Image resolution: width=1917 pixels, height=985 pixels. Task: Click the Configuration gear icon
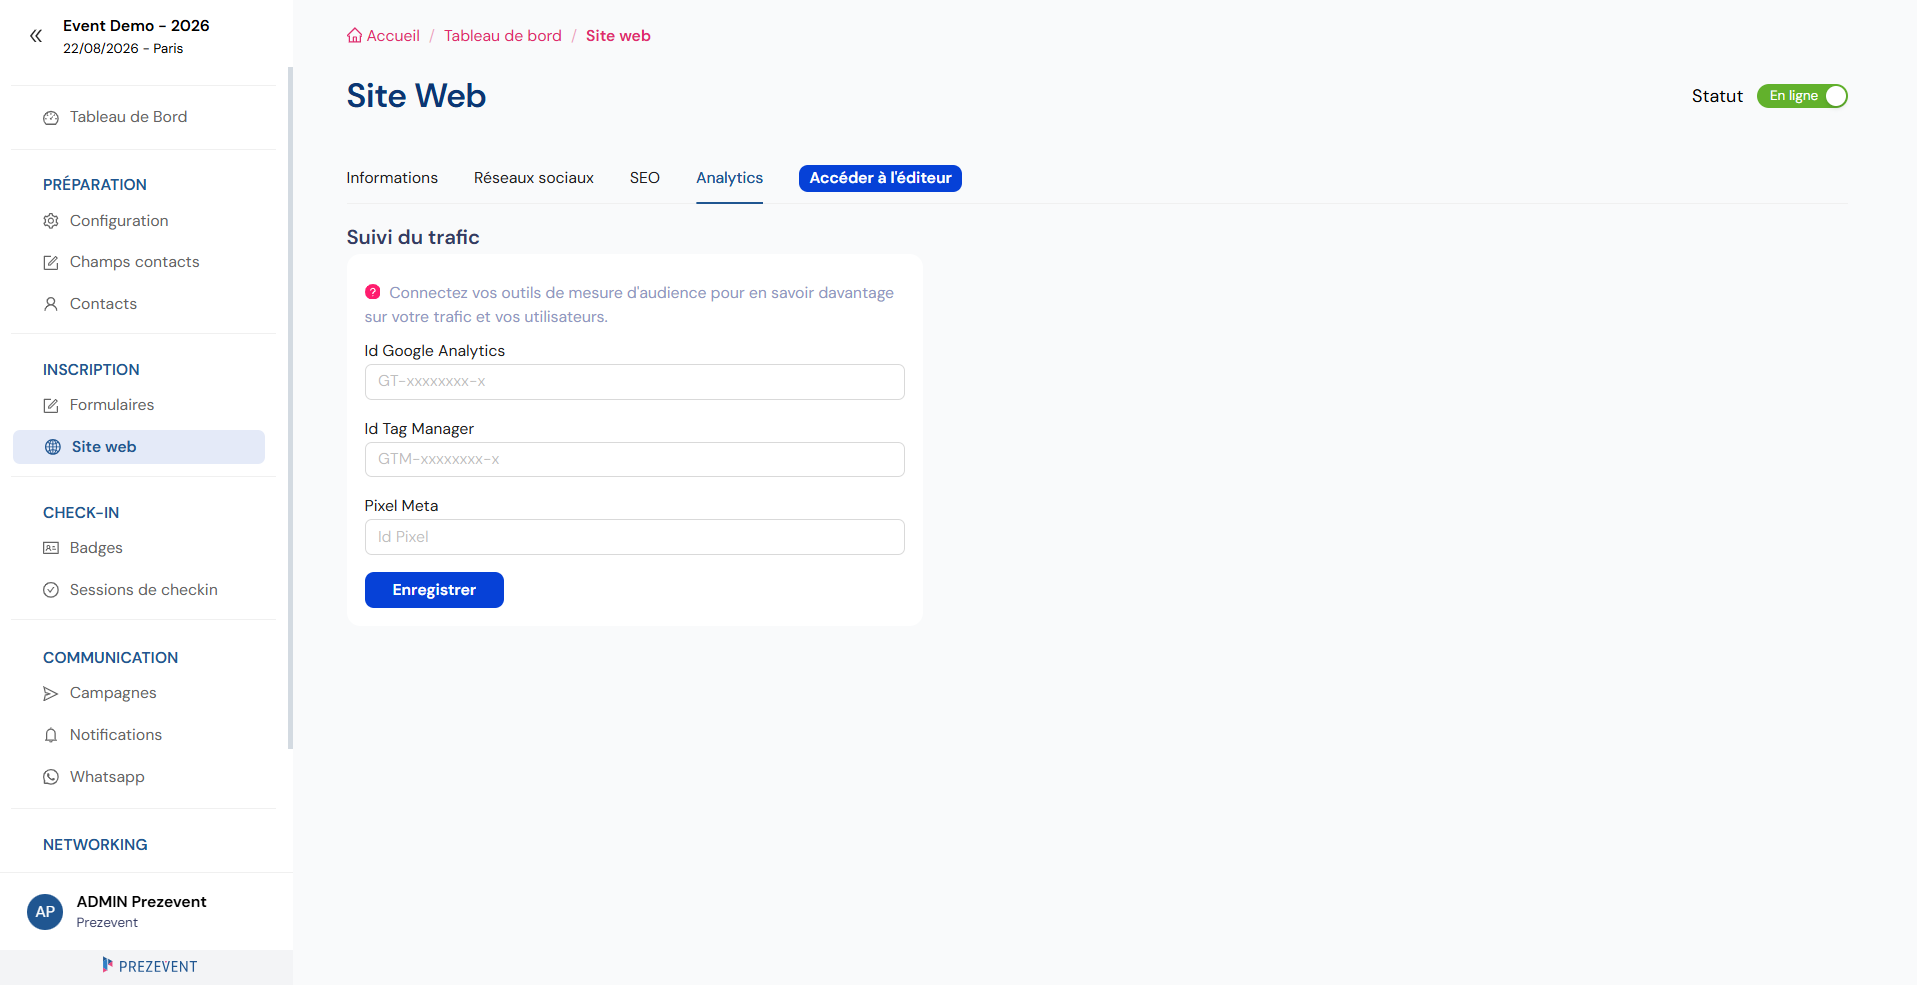[51, 221]
